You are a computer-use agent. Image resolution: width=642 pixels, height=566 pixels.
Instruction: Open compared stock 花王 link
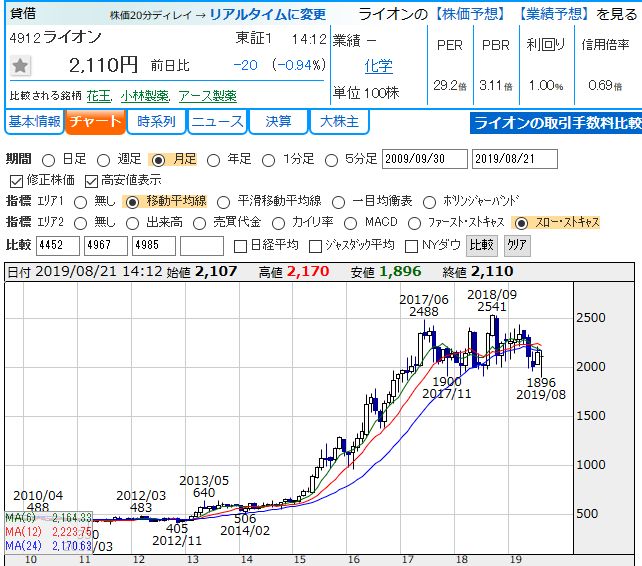[99, 96]
